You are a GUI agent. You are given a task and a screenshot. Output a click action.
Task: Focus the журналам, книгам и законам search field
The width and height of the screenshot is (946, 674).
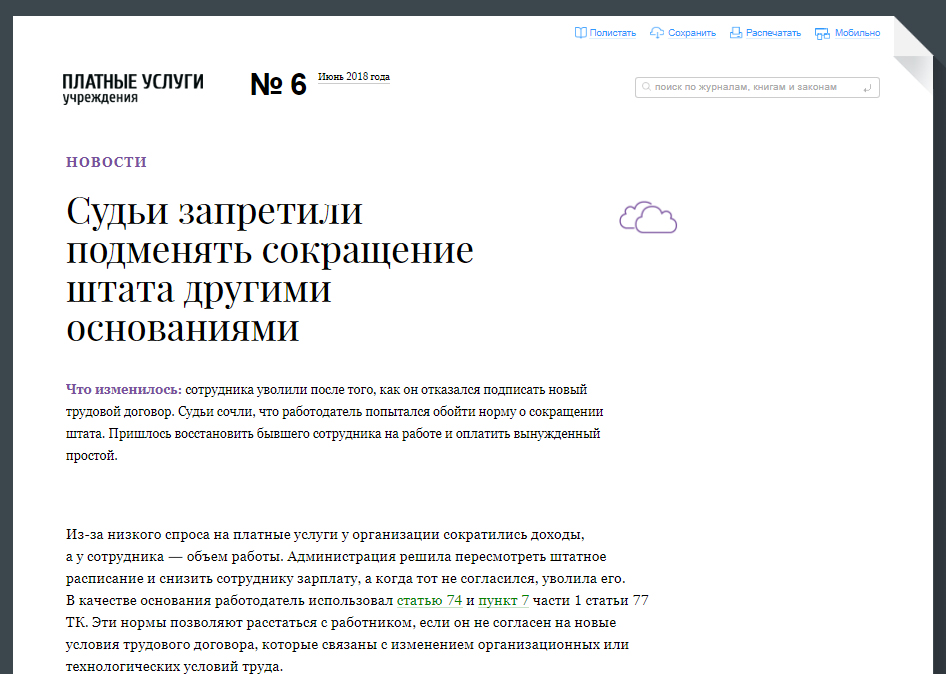click(750, 88)
